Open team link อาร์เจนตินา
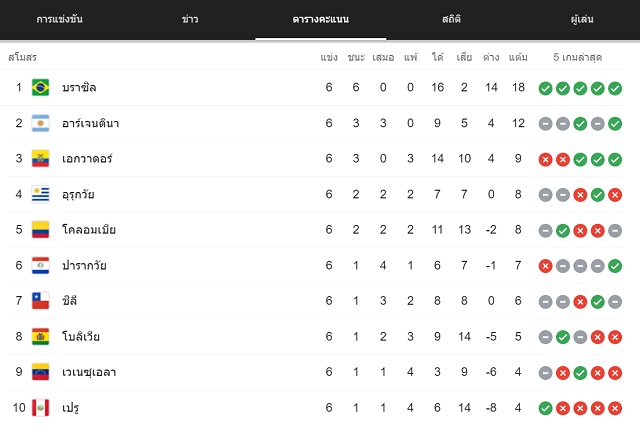 pos(91,123)
